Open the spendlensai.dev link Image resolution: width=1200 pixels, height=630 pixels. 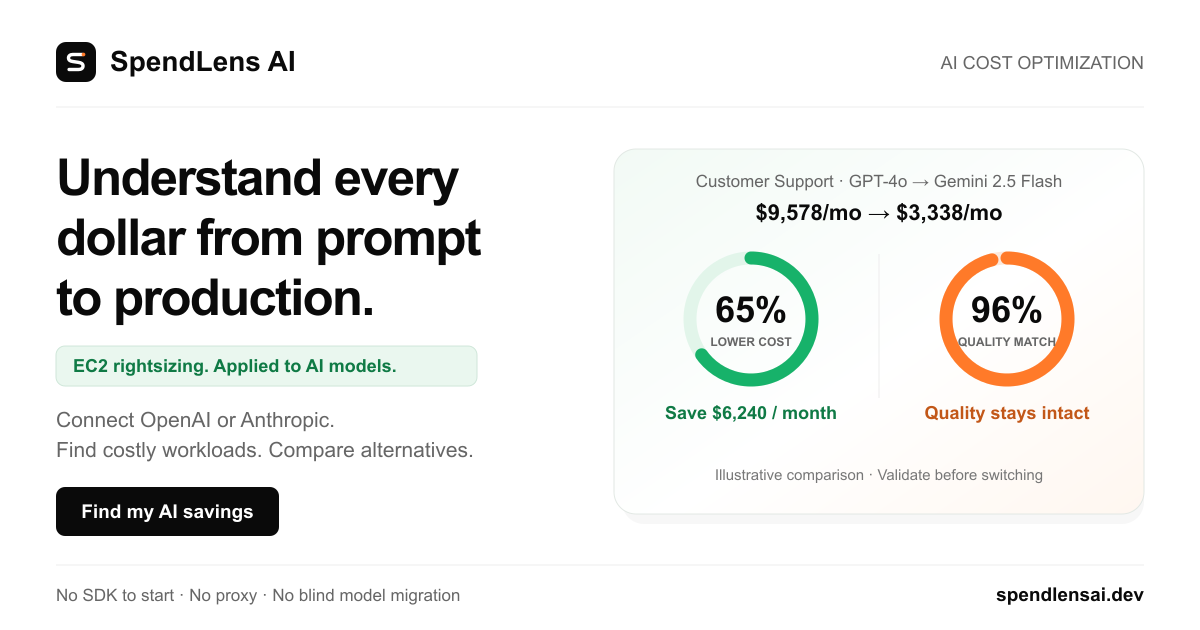(1070, 595)
